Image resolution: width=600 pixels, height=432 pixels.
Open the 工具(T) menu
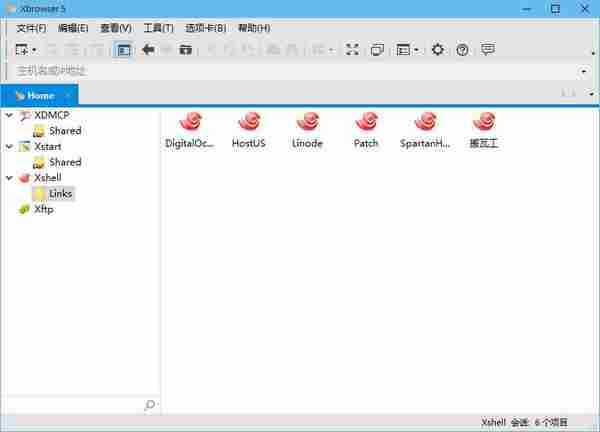[158, 28]
